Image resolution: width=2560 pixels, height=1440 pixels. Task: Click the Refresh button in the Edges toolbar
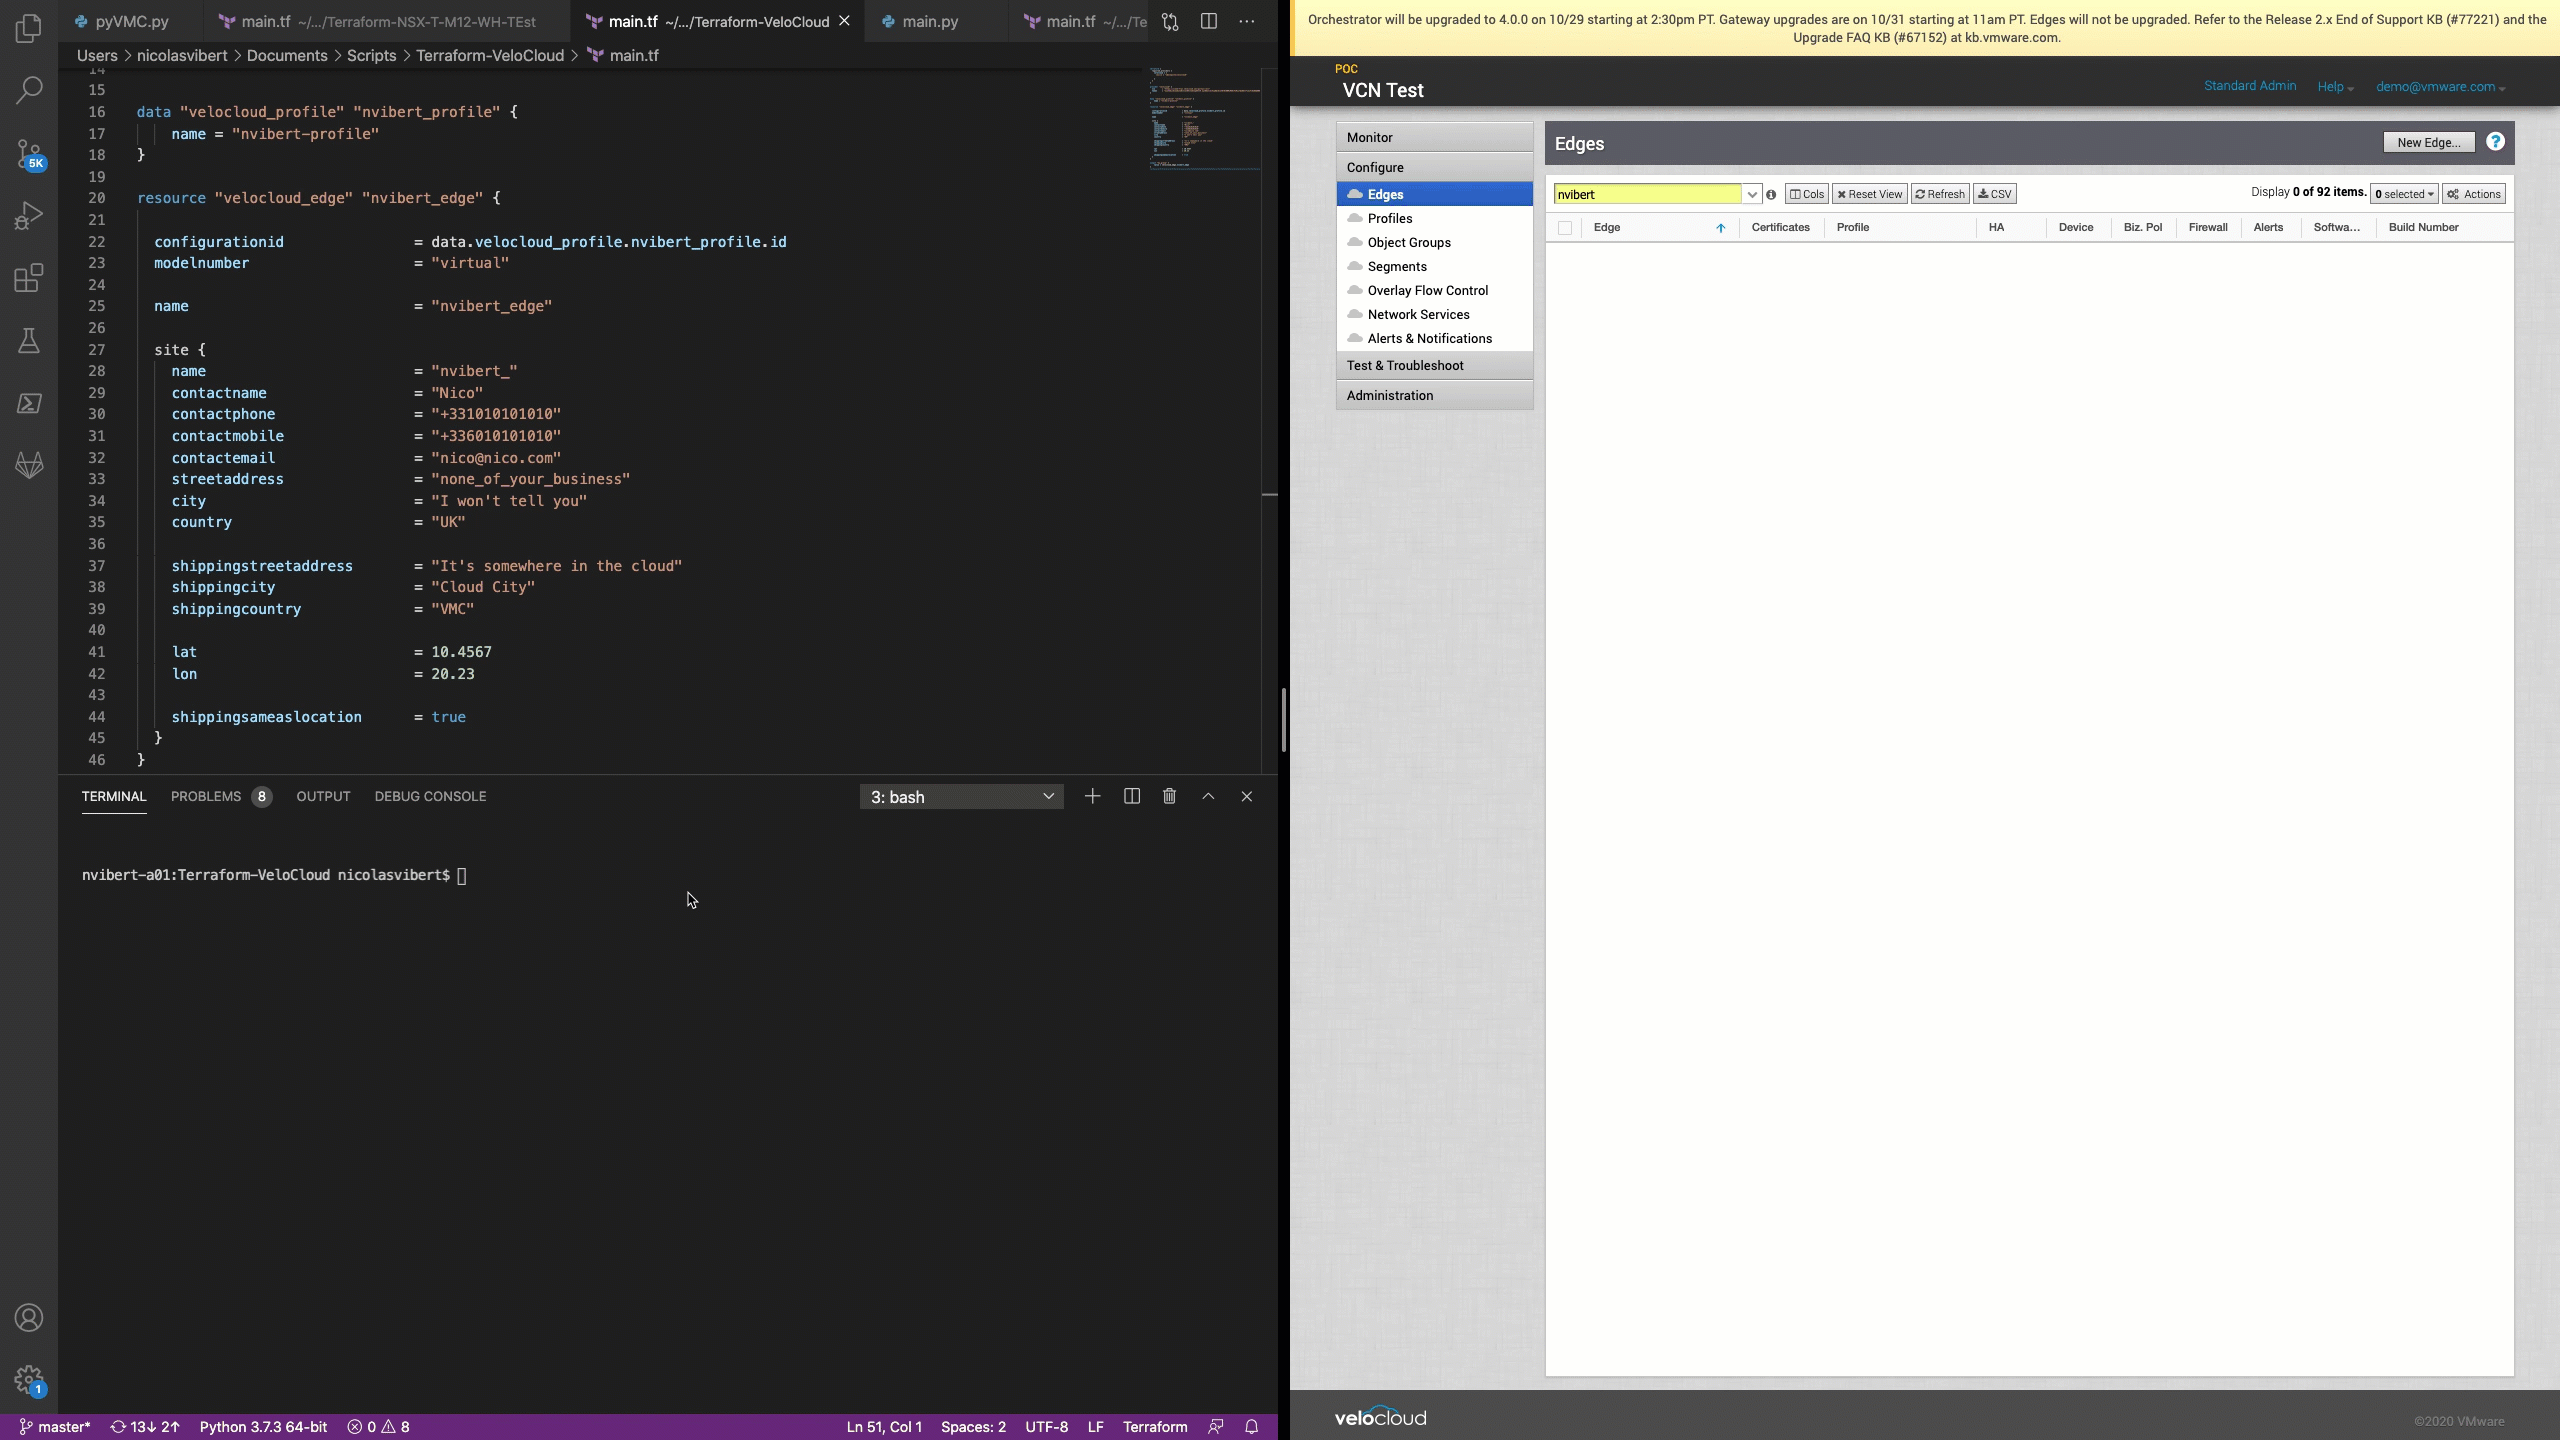(1939, 194)
